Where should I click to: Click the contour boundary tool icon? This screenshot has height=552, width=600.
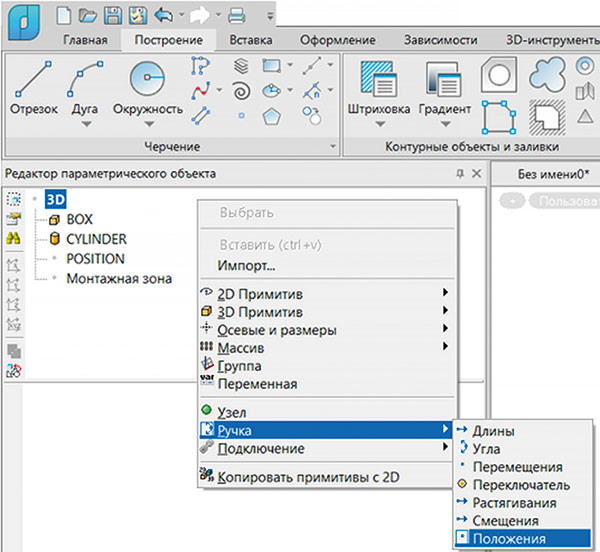coord(499,117)
